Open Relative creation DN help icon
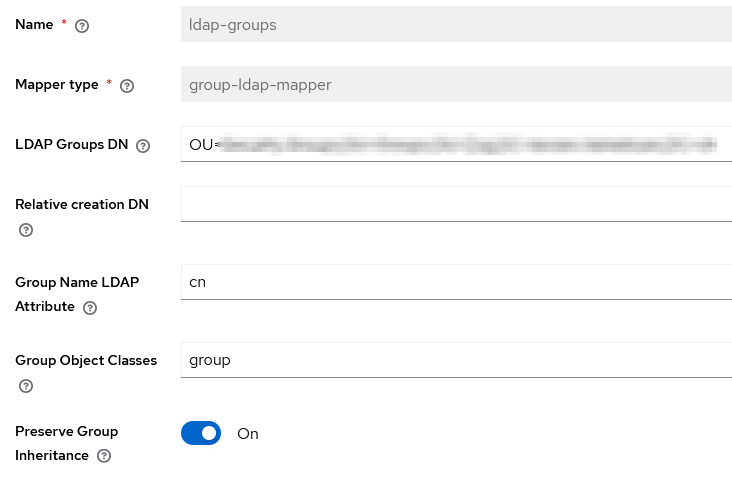Screen dimensions: 732x481 pos(26,230)
